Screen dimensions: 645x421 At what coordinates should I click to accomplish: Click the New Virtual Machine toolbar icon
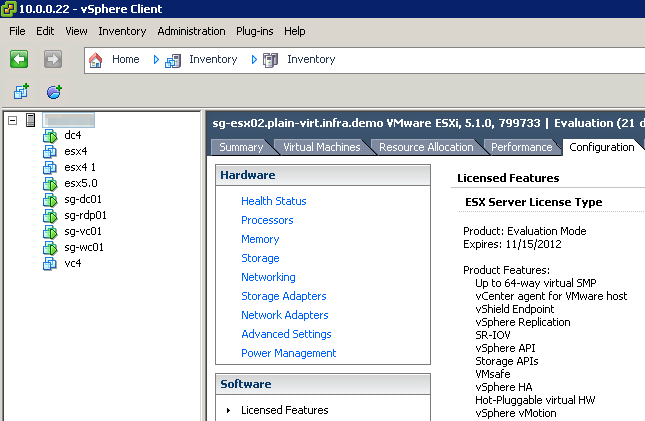tap(21, 91)
